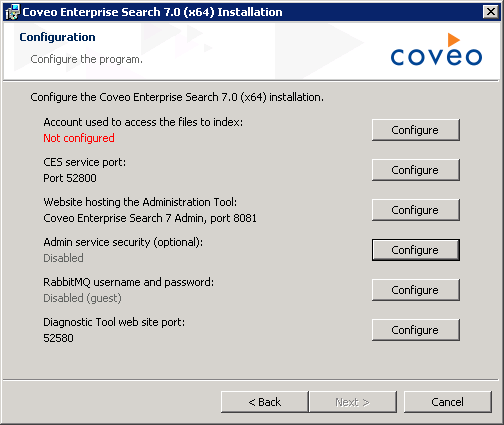The image size is (504, 425).
Task: Click the 'Configuration' heading
Action: pos(57,37)
